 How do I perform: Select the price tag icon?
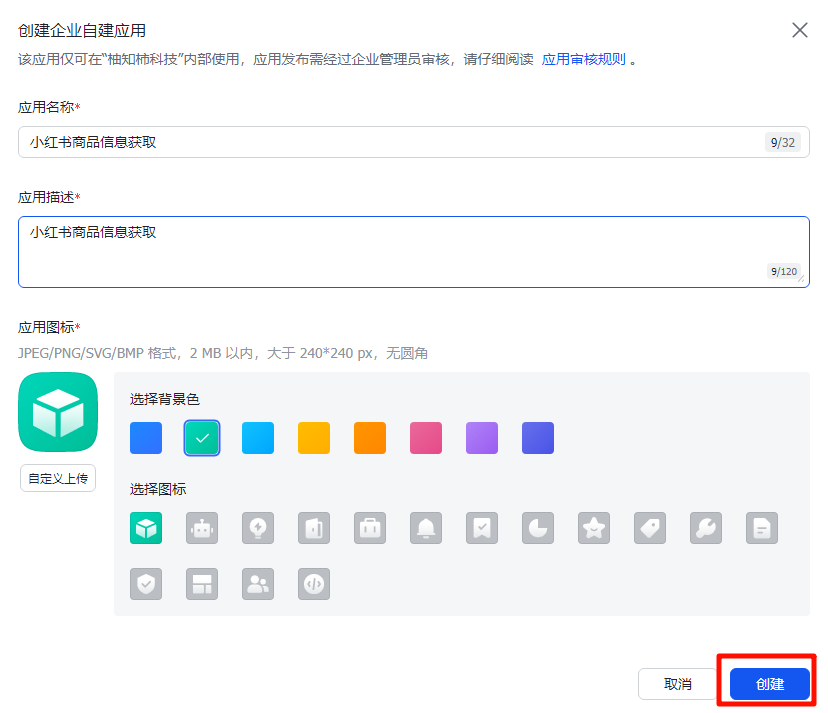(x=650, y=528)
